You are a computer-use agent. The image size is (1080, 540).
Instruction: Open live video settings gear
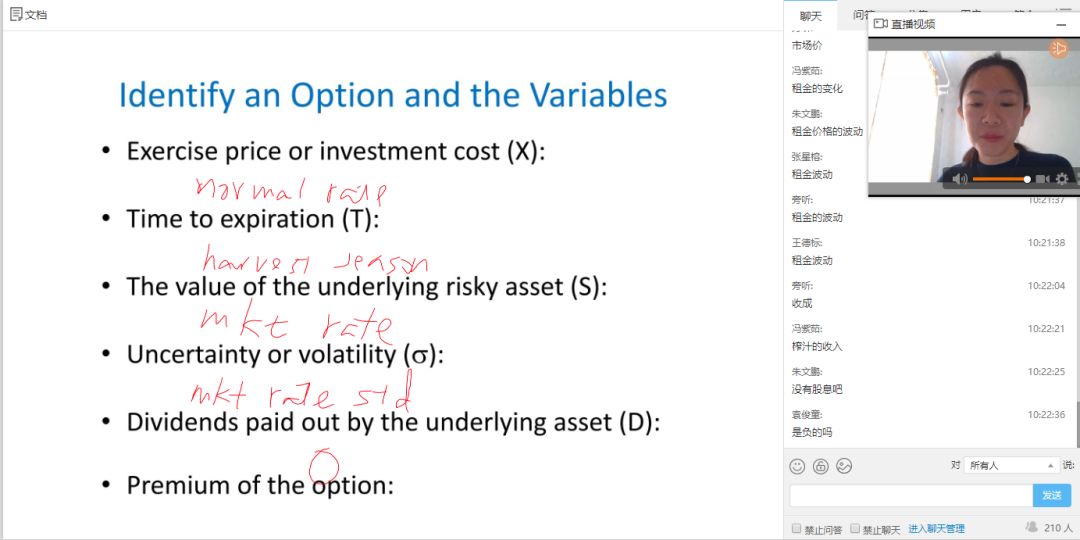1062,179
